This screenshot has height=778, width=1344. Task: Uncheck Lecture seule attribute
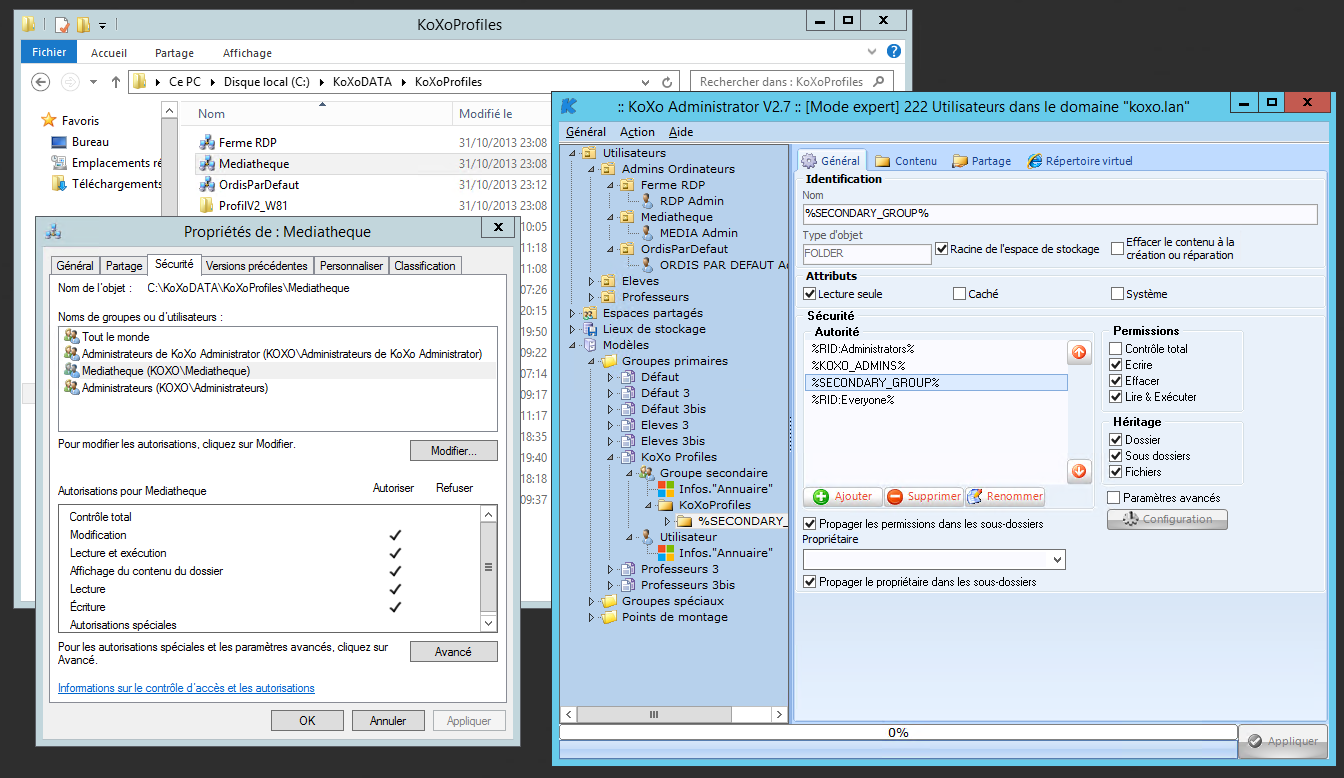pos(810,294)
